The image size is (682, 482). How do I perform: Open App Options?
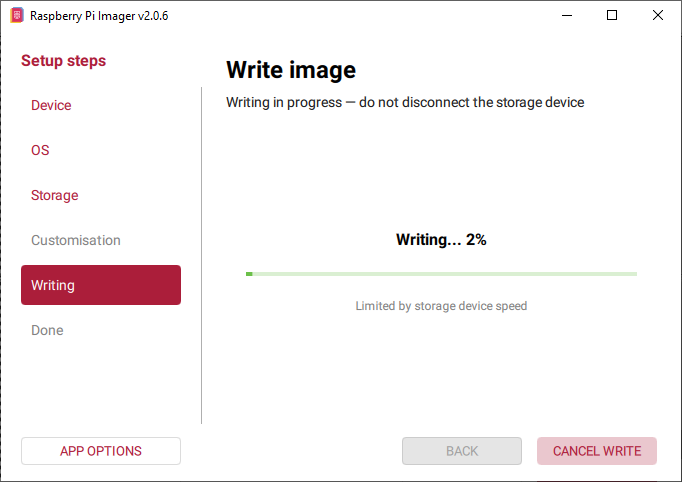click(101, 451)
